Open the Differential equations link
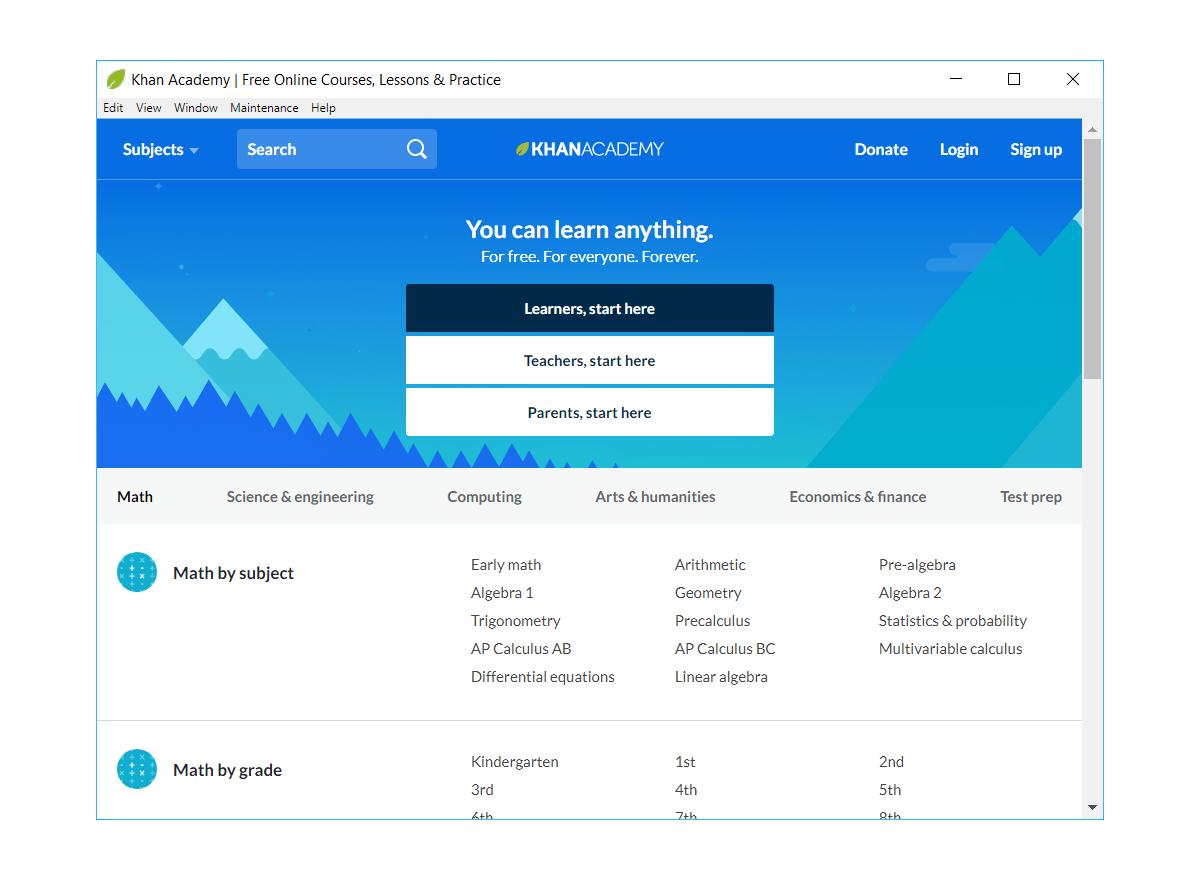This screenshot has height=880, width=1200. tap(543, 677)
